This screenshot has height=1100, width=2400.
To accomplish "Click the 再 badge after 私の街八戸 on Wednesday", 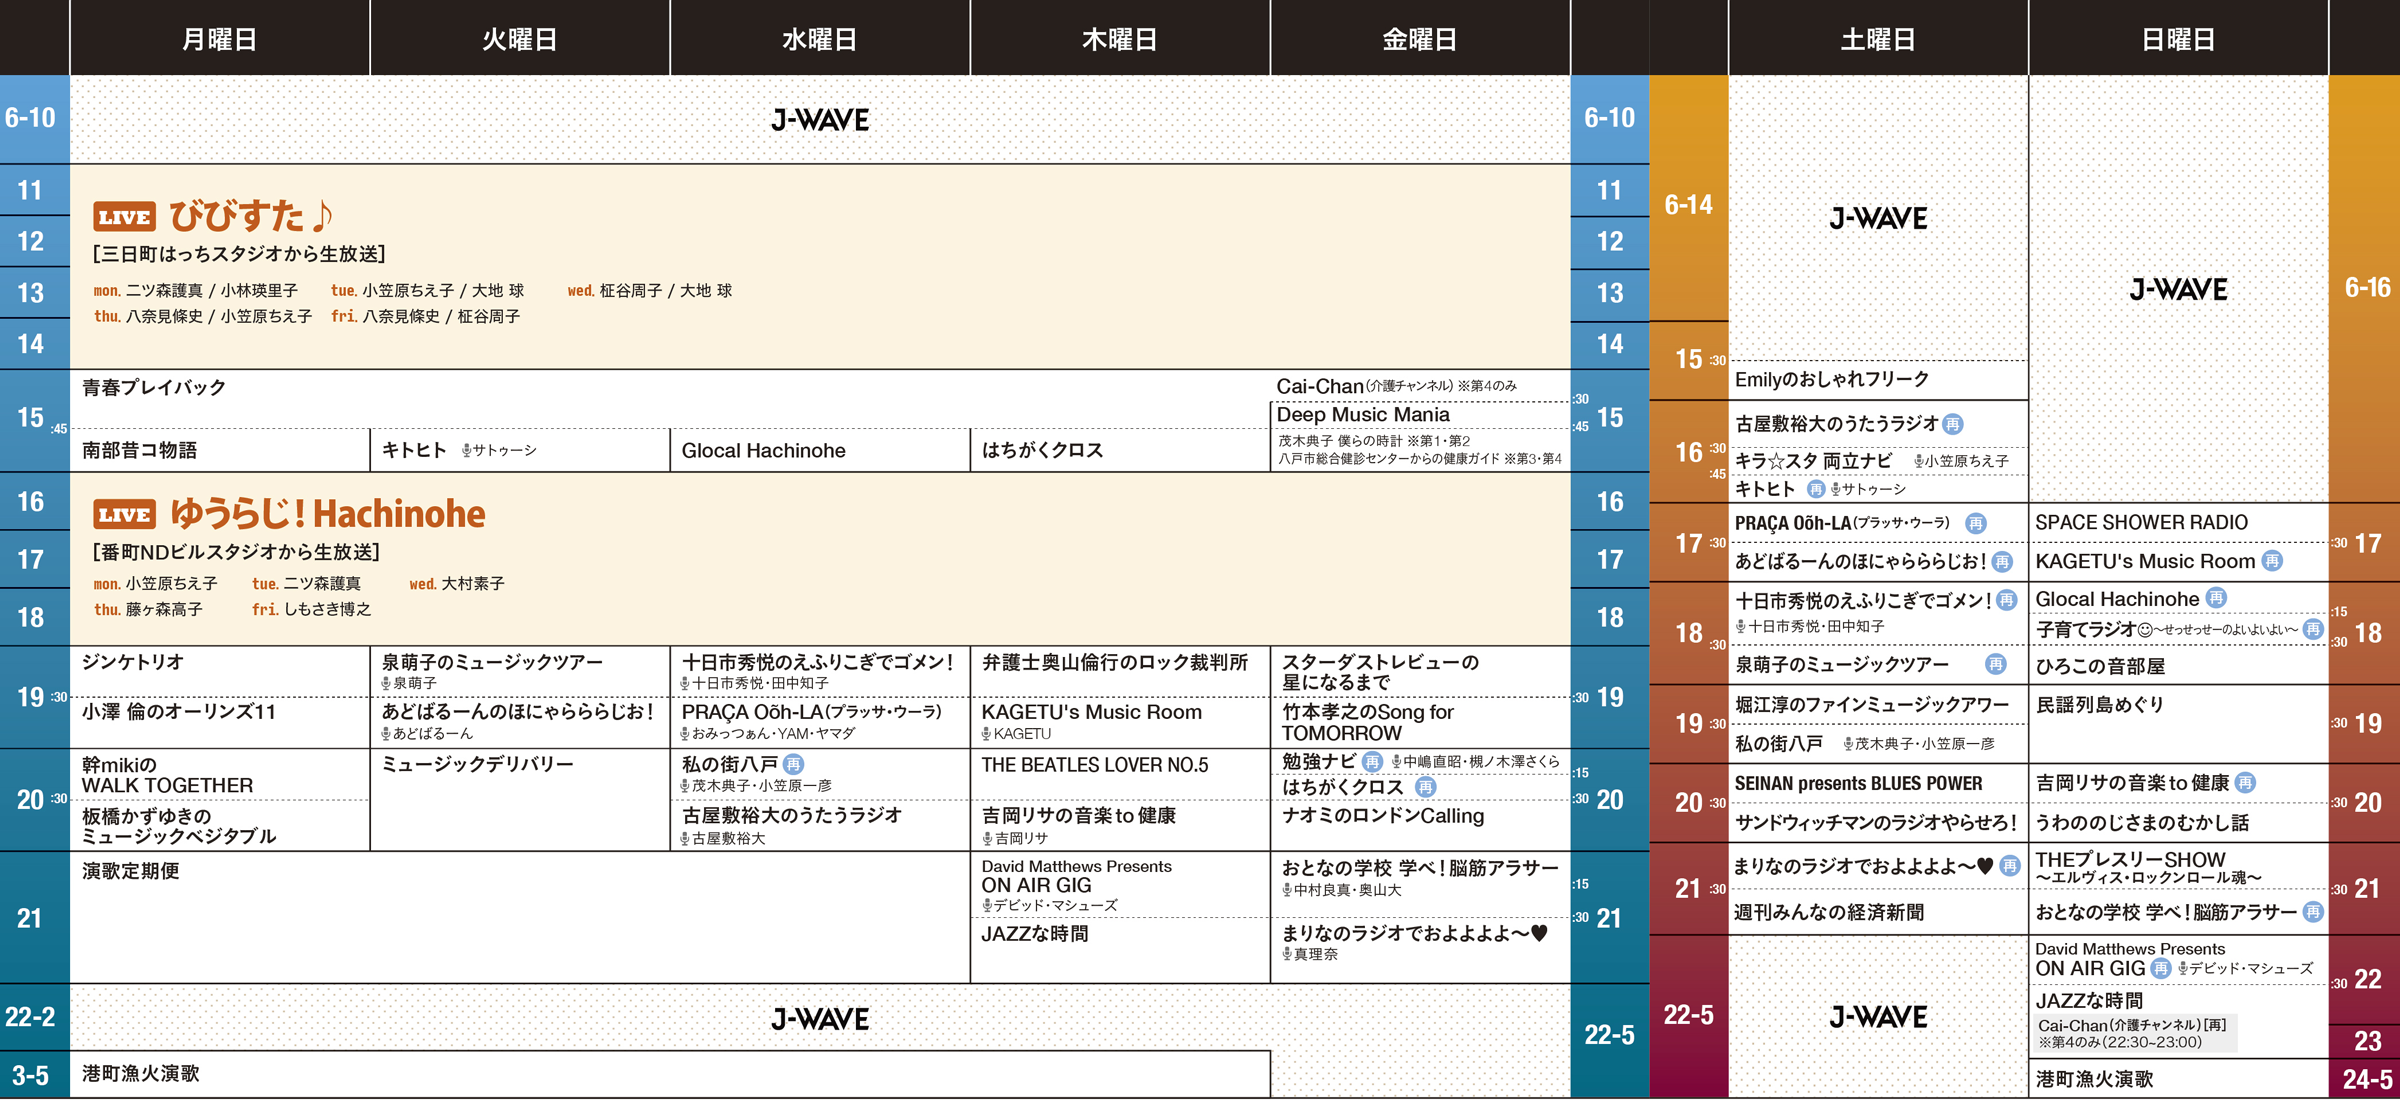I will (793, 764).
